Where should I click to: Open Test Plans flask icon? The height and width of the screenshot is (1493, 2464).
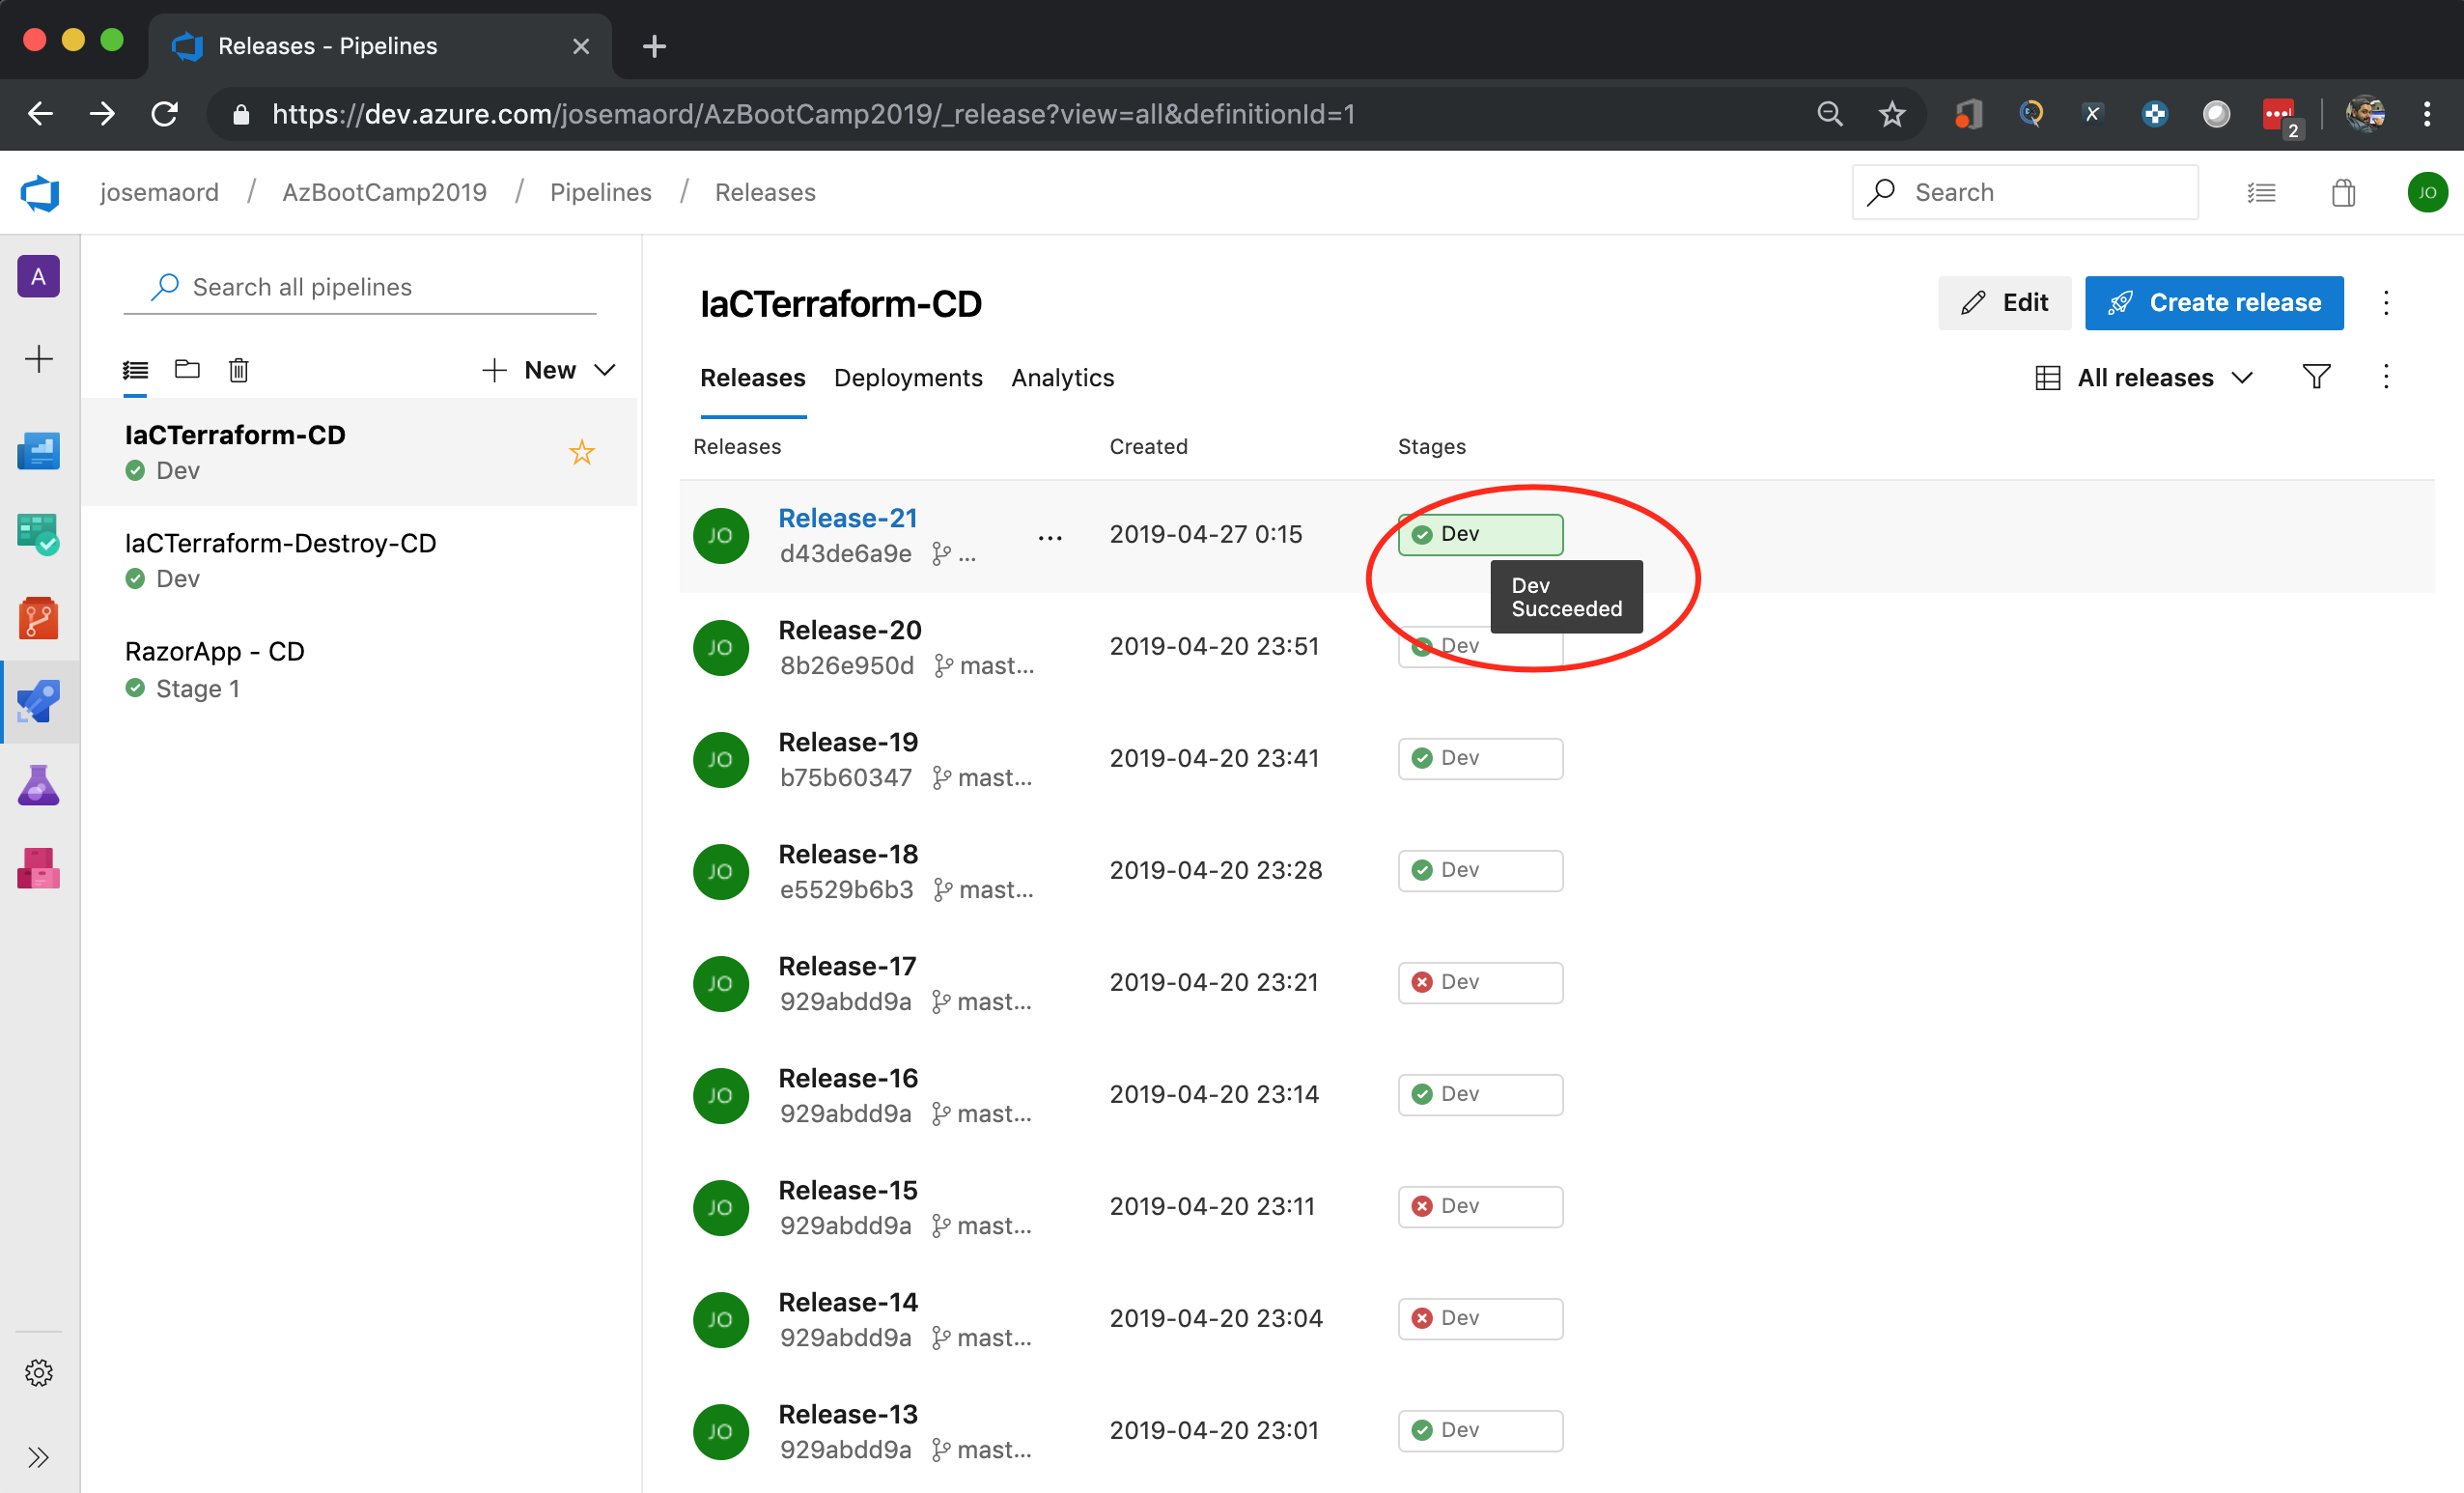pos(38,785)
